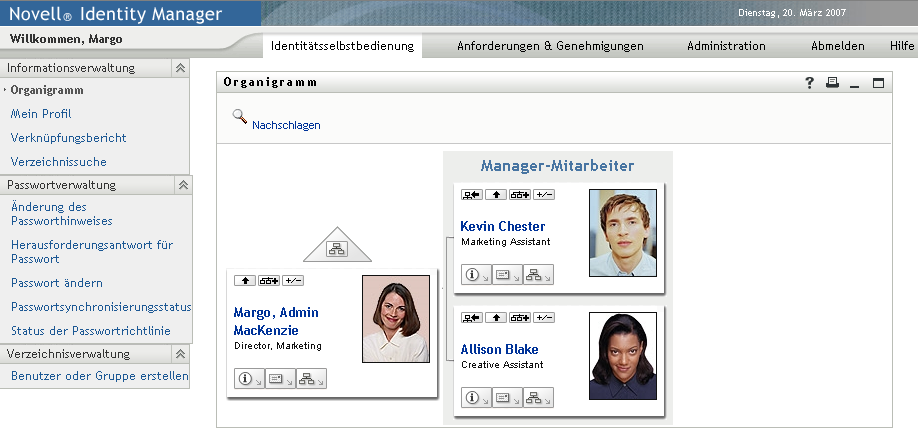The width and height of the screenshot is (918, 428).
Task: Click Allison Blake's photo
Action: (x=623, y=356)
